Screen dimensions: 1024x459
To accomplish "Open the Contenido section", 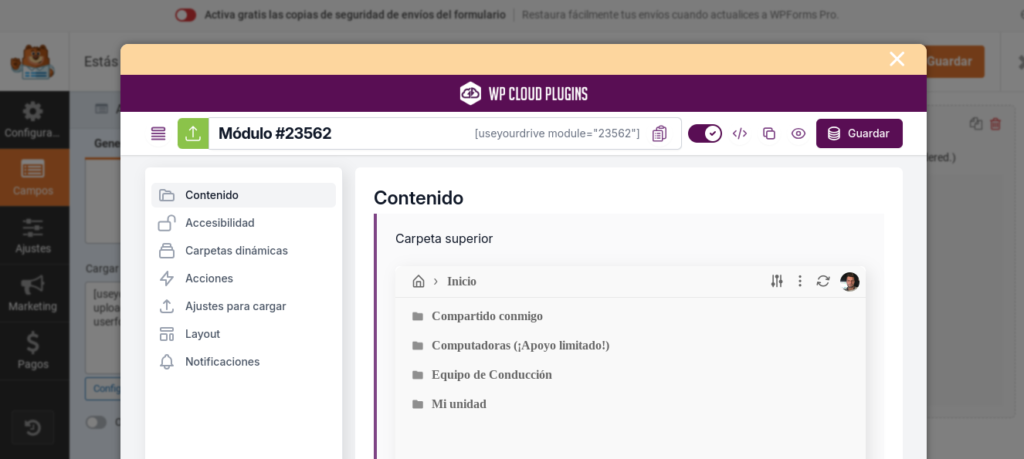I will 244,195.
